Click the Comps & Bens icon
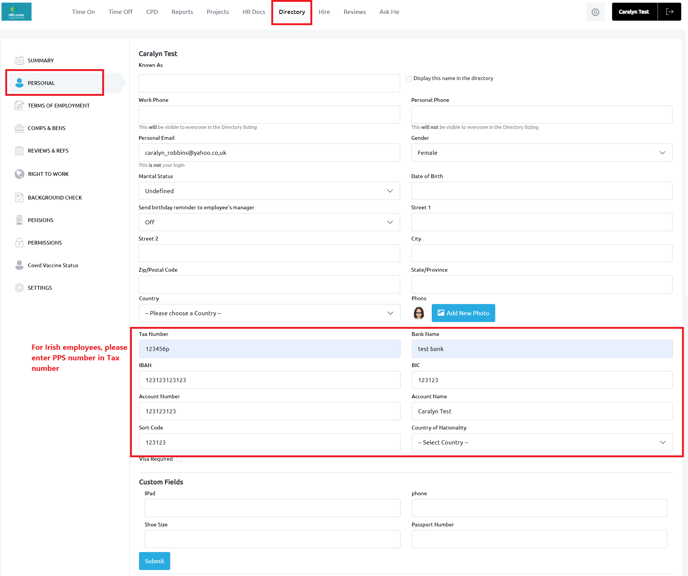This screenshot has height=576, width=688. point(19,128)
